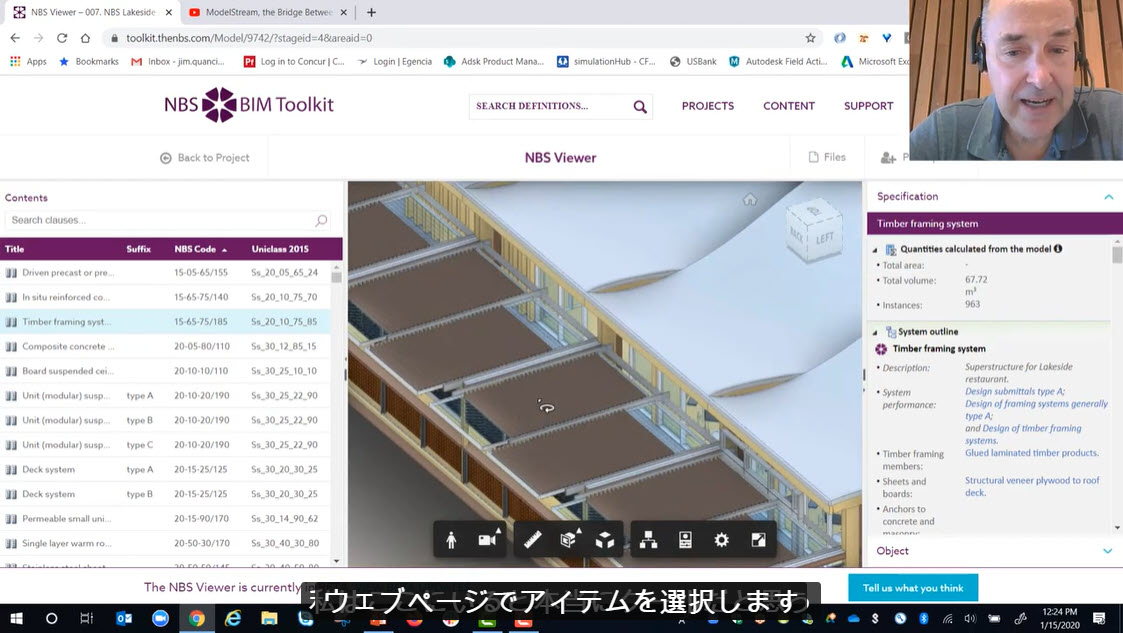The image size is (1123, 633).
Task: Collapse the System outline section
Action: point(874,332)
